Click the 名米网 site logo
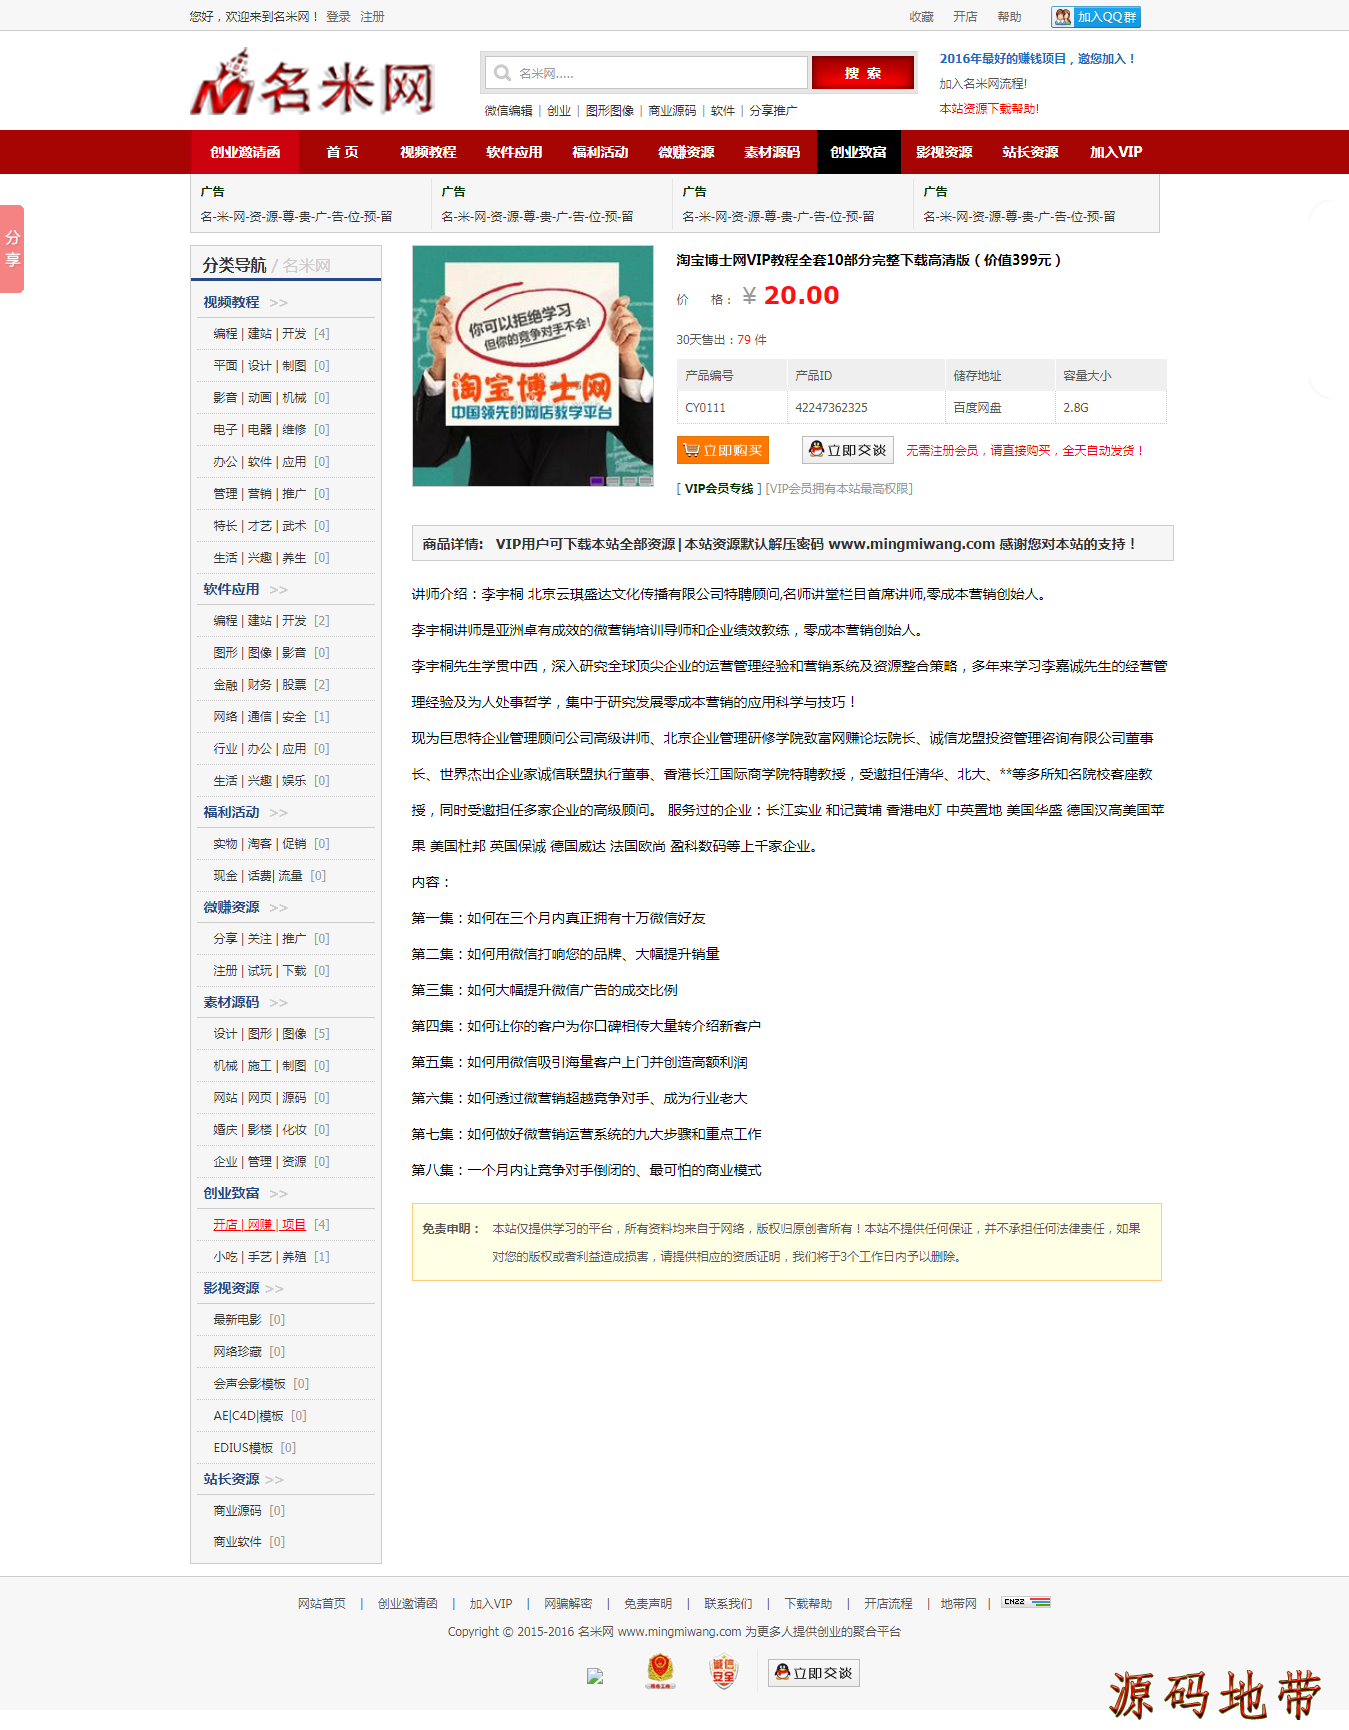The width and height of the screenshot is (1349, 1730). point(312,82)
